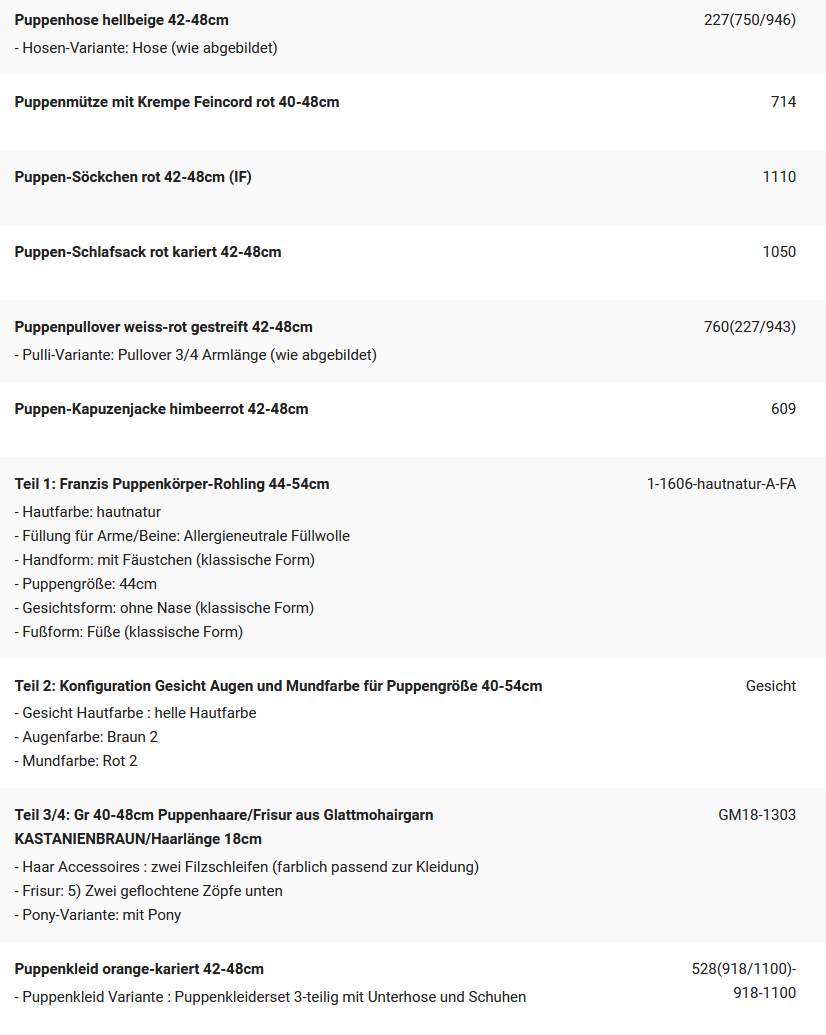Select Puppen-Kapuzenjacke himbeerrot 42-48cm title
The image size is (826, 1035).
[161, 409]
